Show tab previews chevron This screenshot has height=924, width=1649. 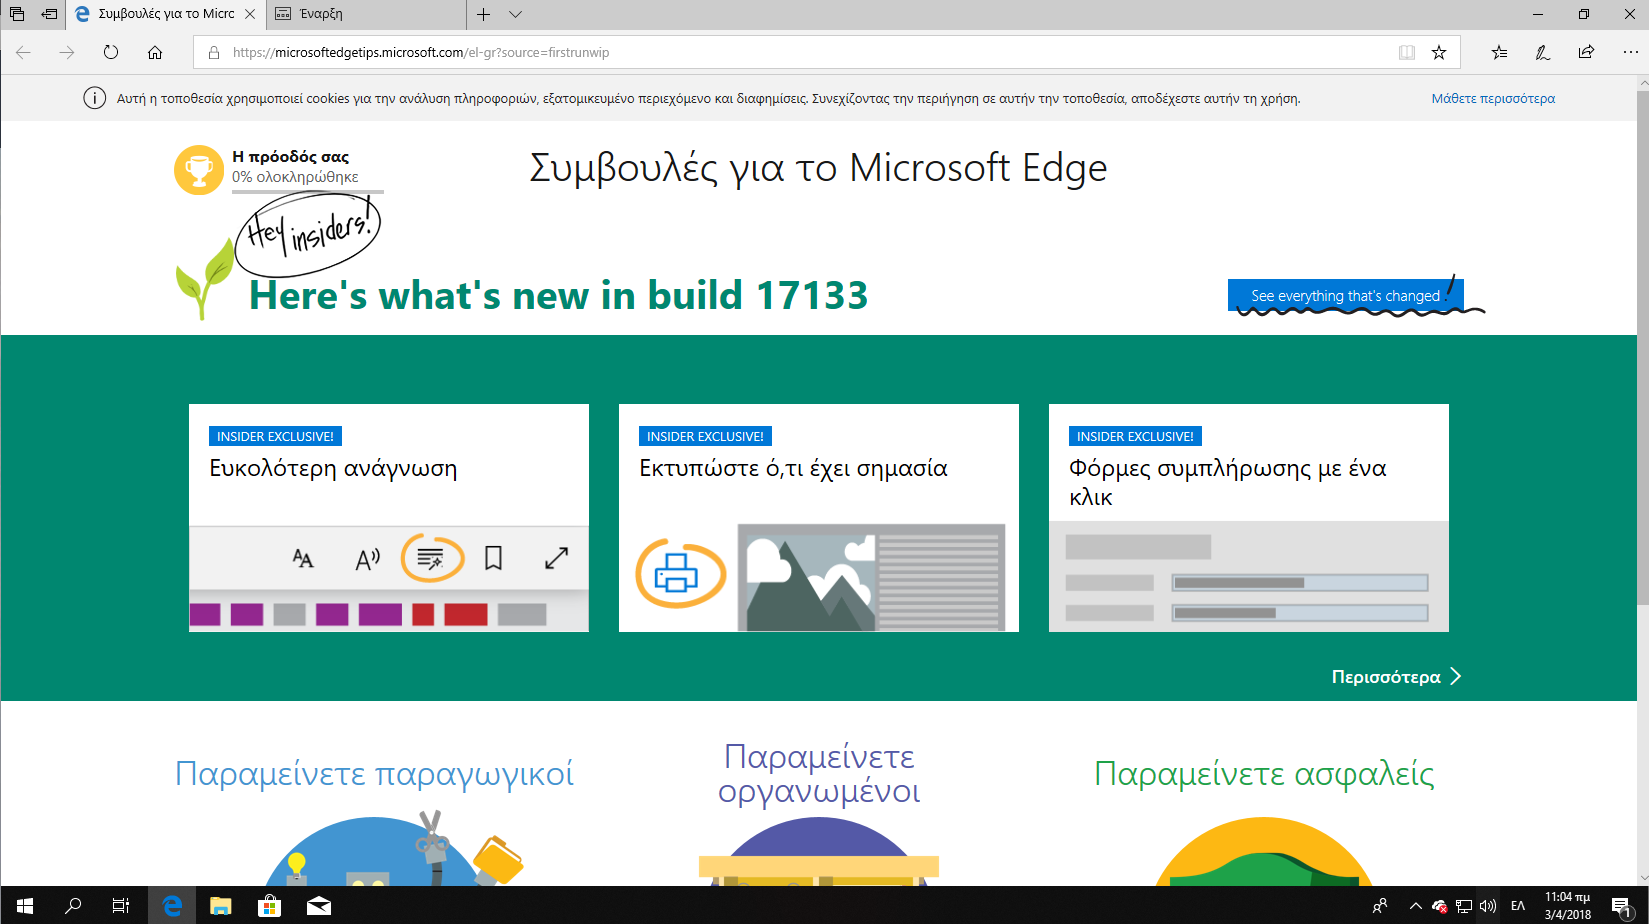(516, 14)
